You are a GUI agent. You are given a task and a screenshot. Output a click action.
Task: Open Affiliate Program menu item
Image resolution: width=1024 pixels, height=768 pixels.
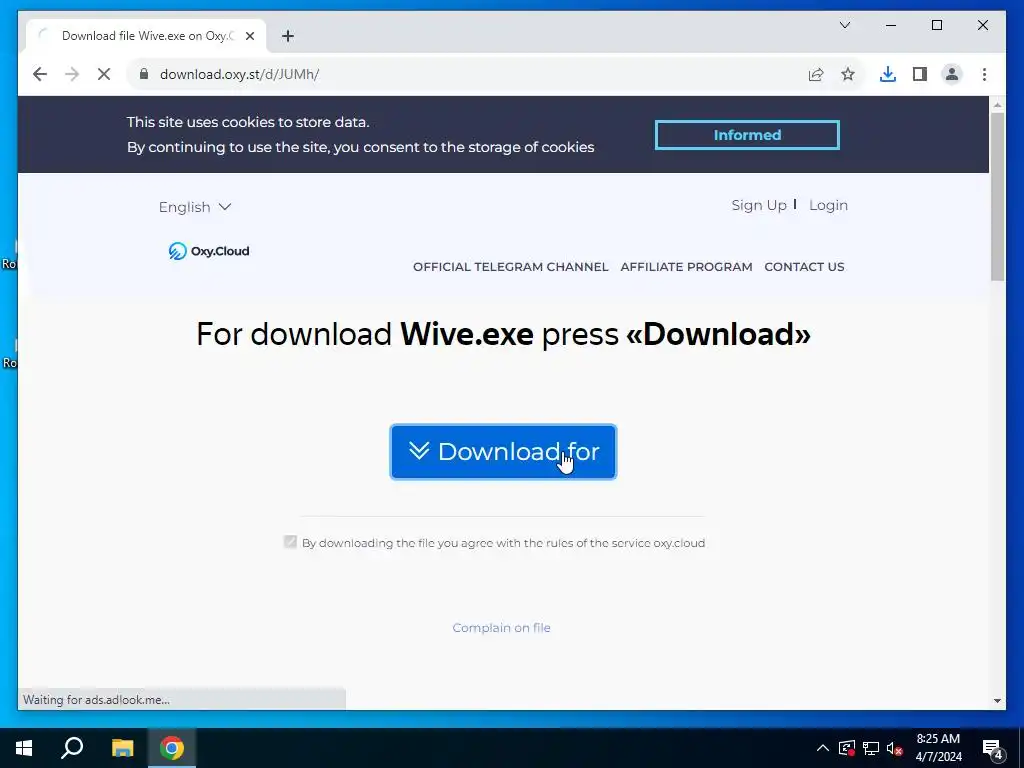pos(686,266)
